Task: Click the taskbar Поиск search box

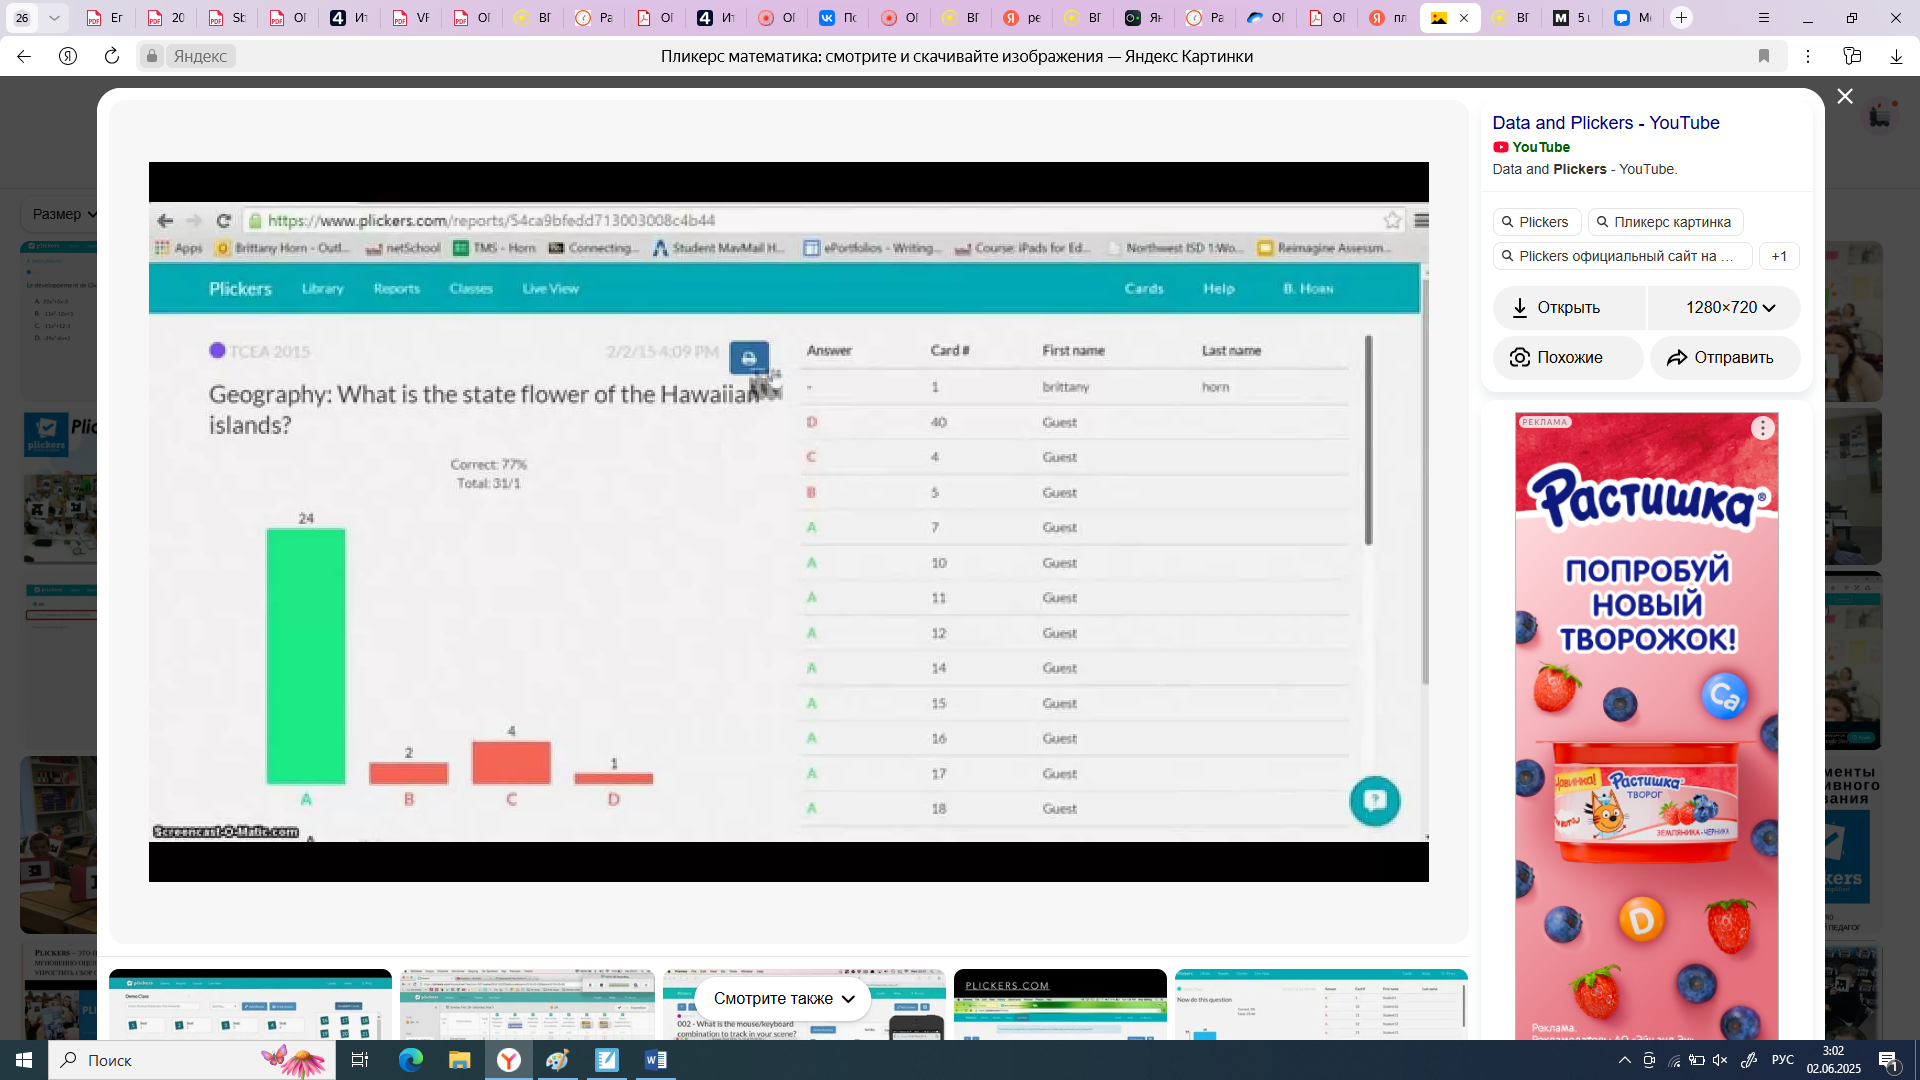Action: pyautogui.click(x=190, y=1060)
